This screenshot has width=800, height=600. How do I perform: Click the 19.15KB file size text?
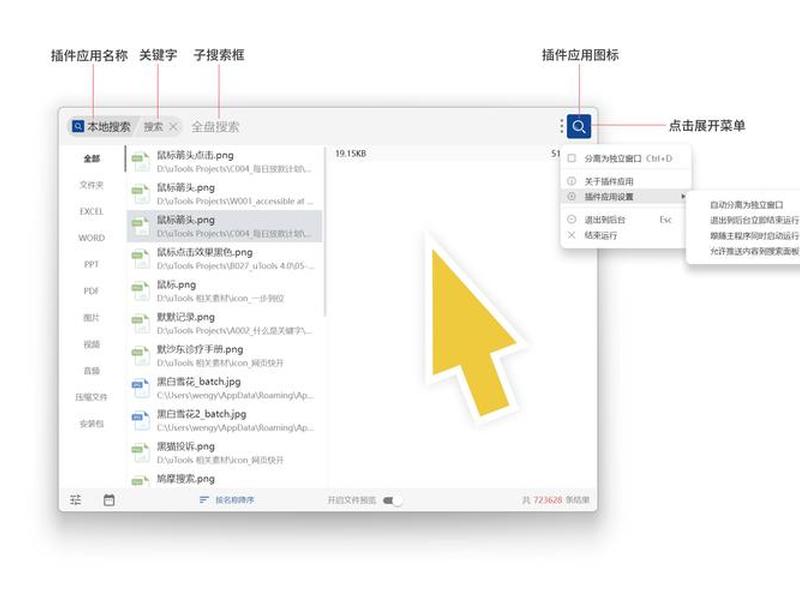351,154
